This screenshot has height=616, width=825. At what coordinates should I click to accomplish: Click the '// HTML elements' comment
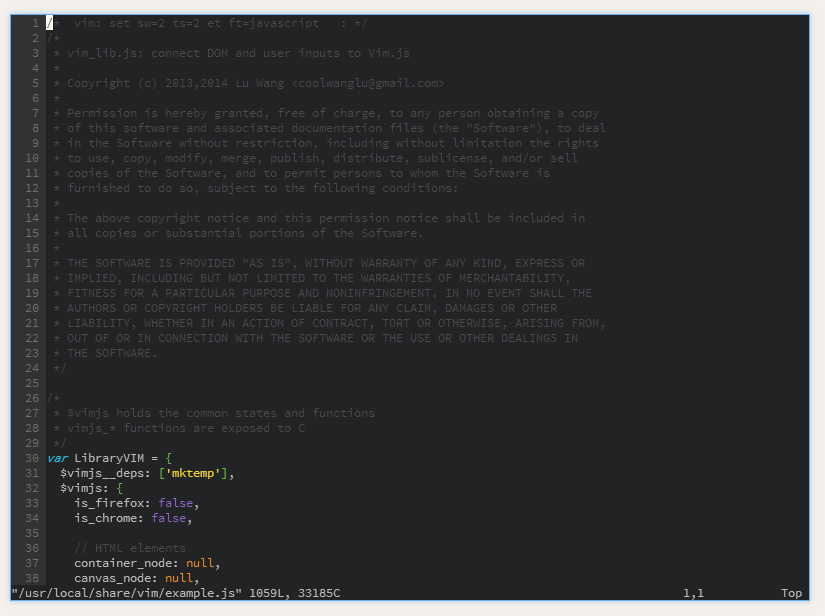130,548
